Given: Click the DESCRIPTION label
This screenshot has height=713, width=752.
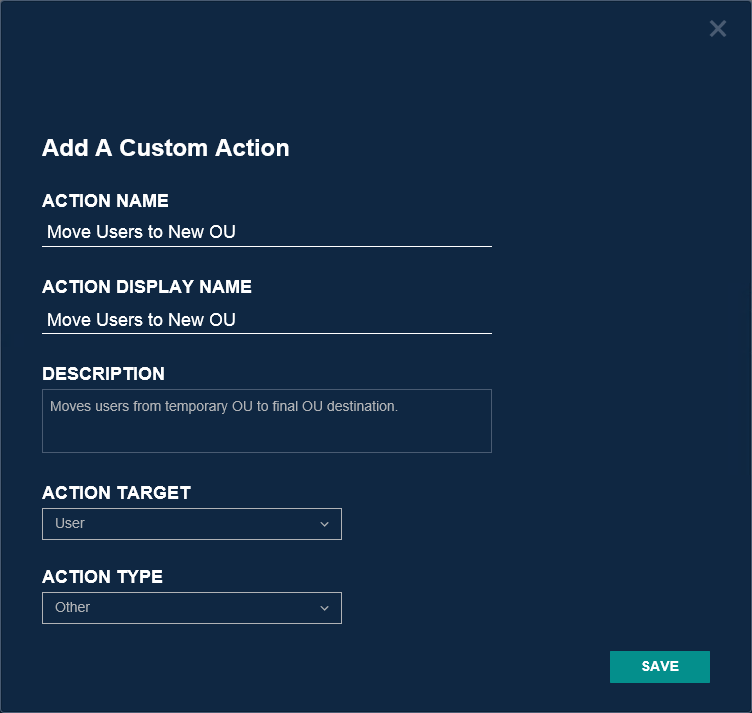Looking at the screenshot, I should coord(103,374).
